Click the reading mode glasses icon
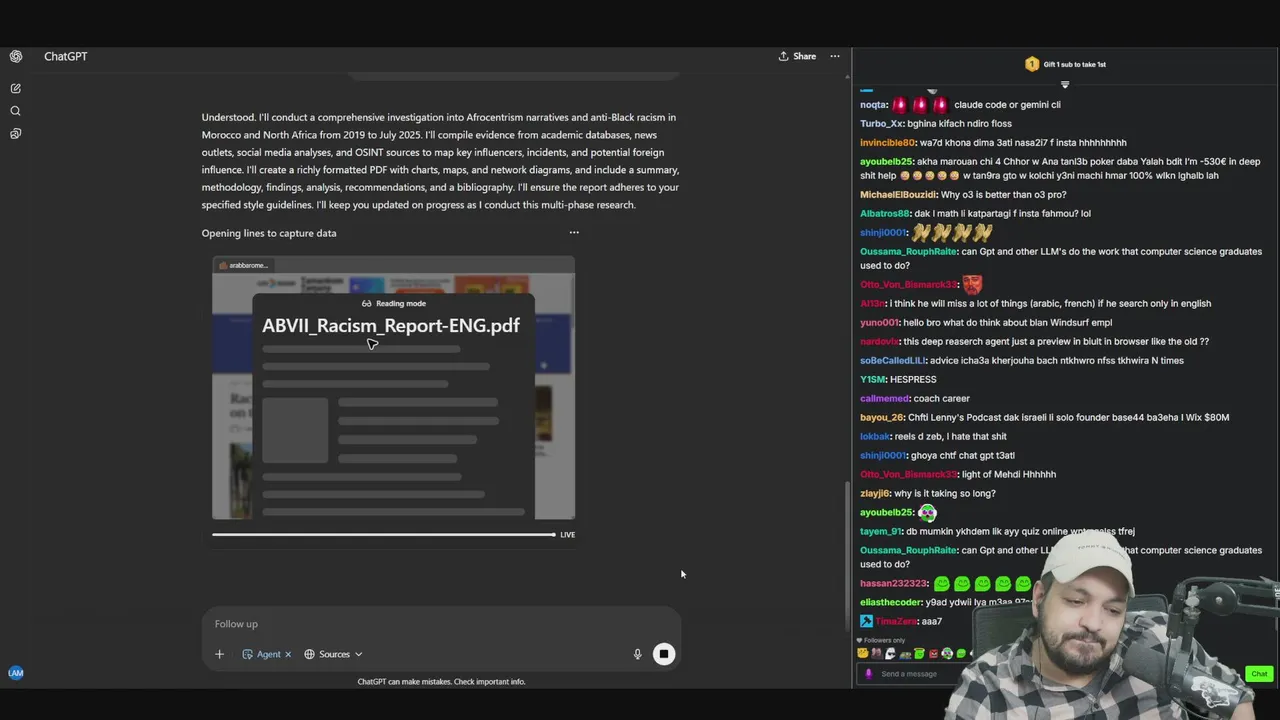Screen dimensions: 1280x720 [x=367, y=303]
